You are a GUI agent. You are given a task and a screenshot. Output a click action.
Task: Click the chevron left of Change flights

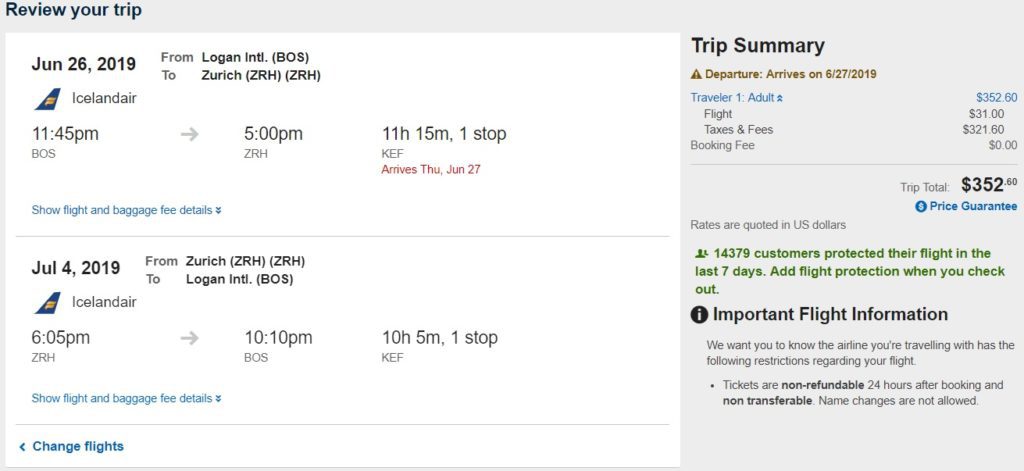pyautogui.click(x=22, y=446)
